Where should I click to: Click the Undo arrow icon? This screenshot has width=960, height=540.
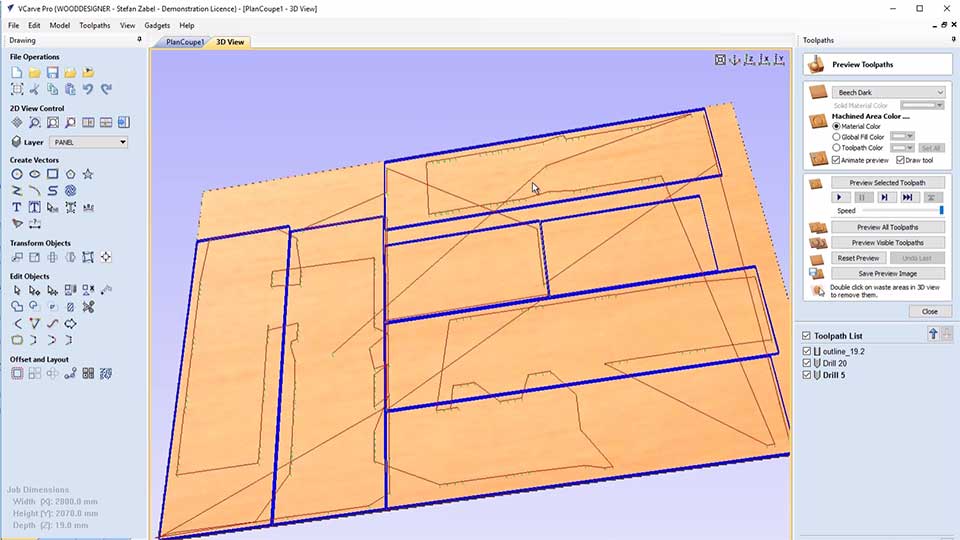88,89
